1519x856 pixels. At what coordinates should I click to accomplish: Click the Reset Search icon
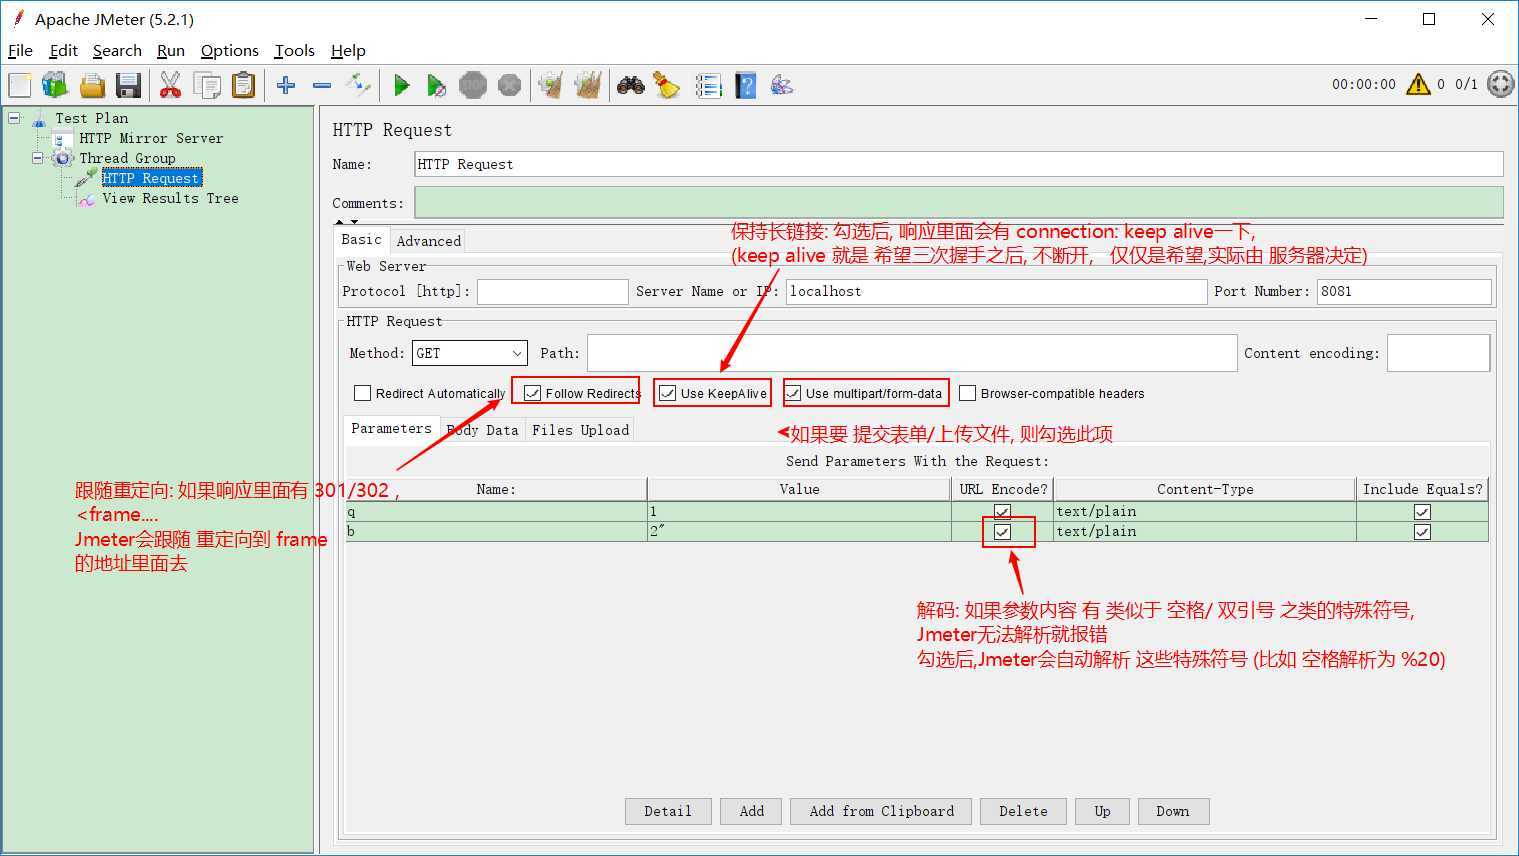point(667,85)
